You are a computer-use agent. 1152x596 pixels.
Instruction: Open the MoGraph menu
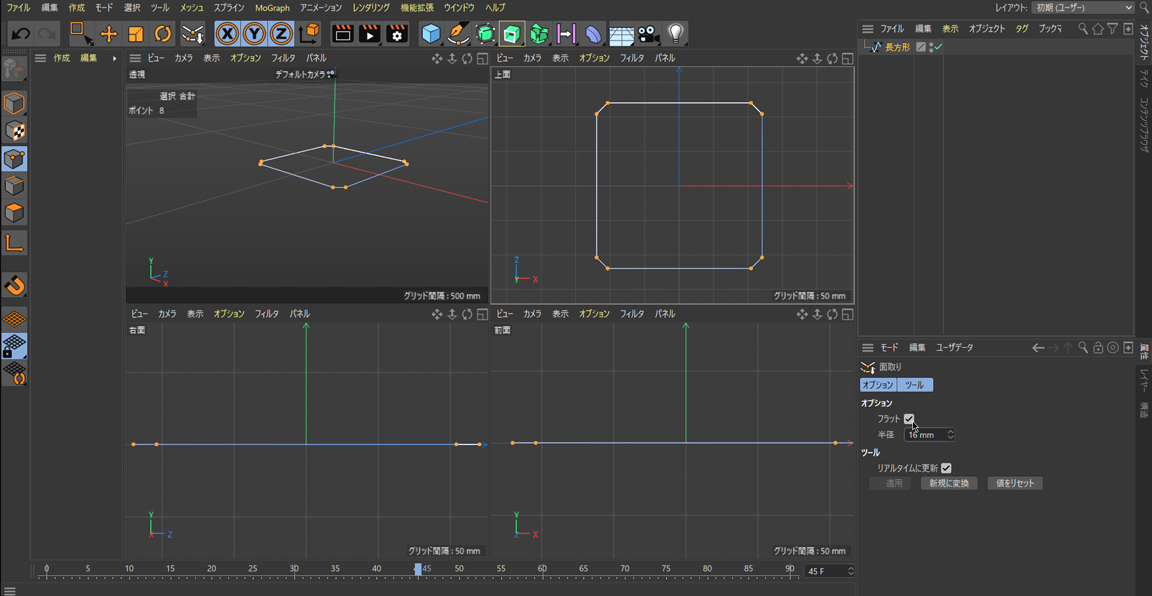click(x=272, y=8)
